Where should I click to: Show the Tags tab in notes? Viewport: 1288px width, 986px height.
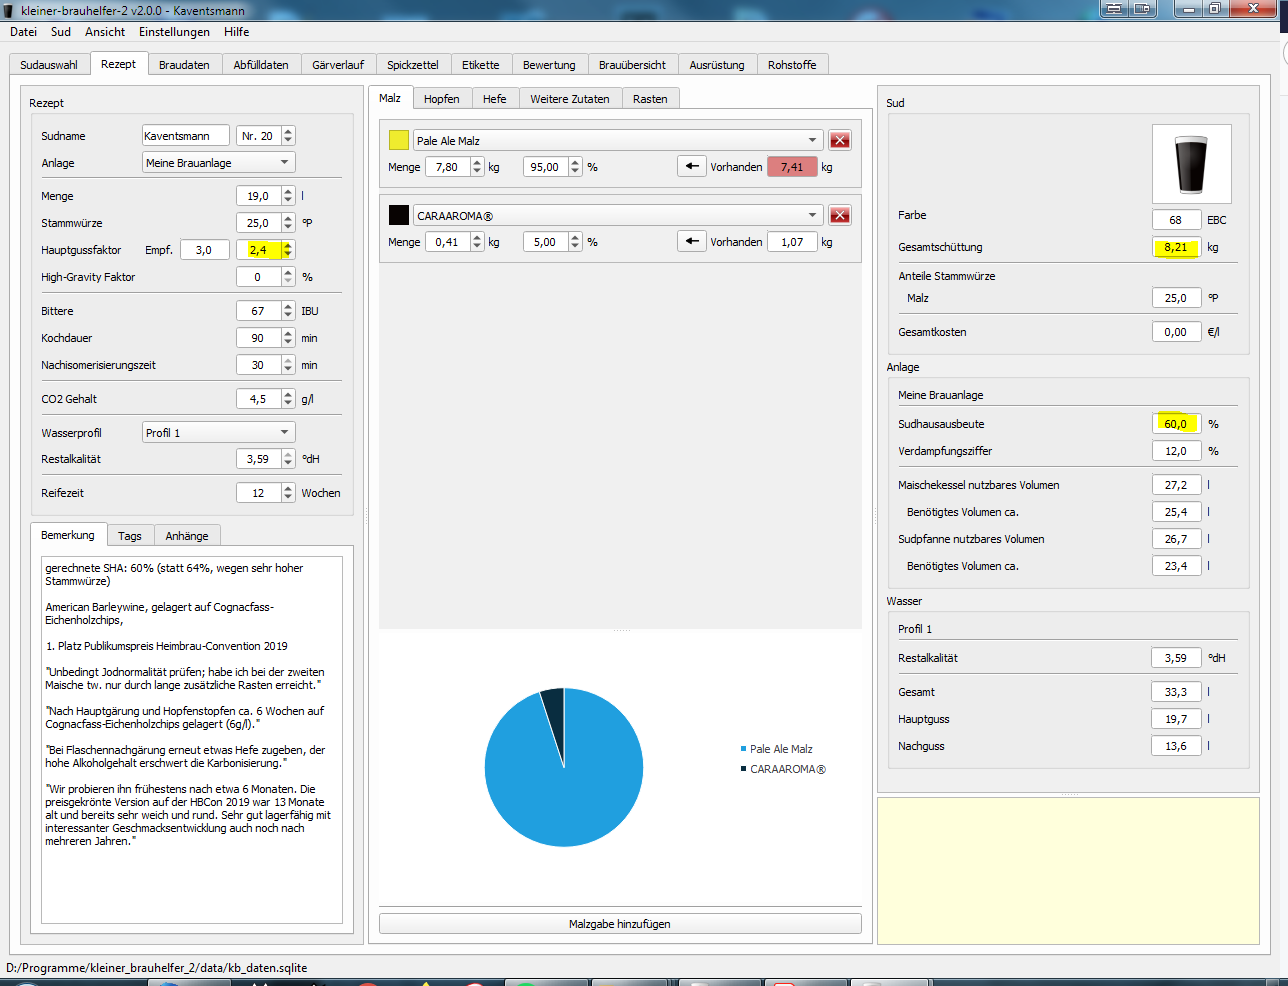tap(130, 536)
